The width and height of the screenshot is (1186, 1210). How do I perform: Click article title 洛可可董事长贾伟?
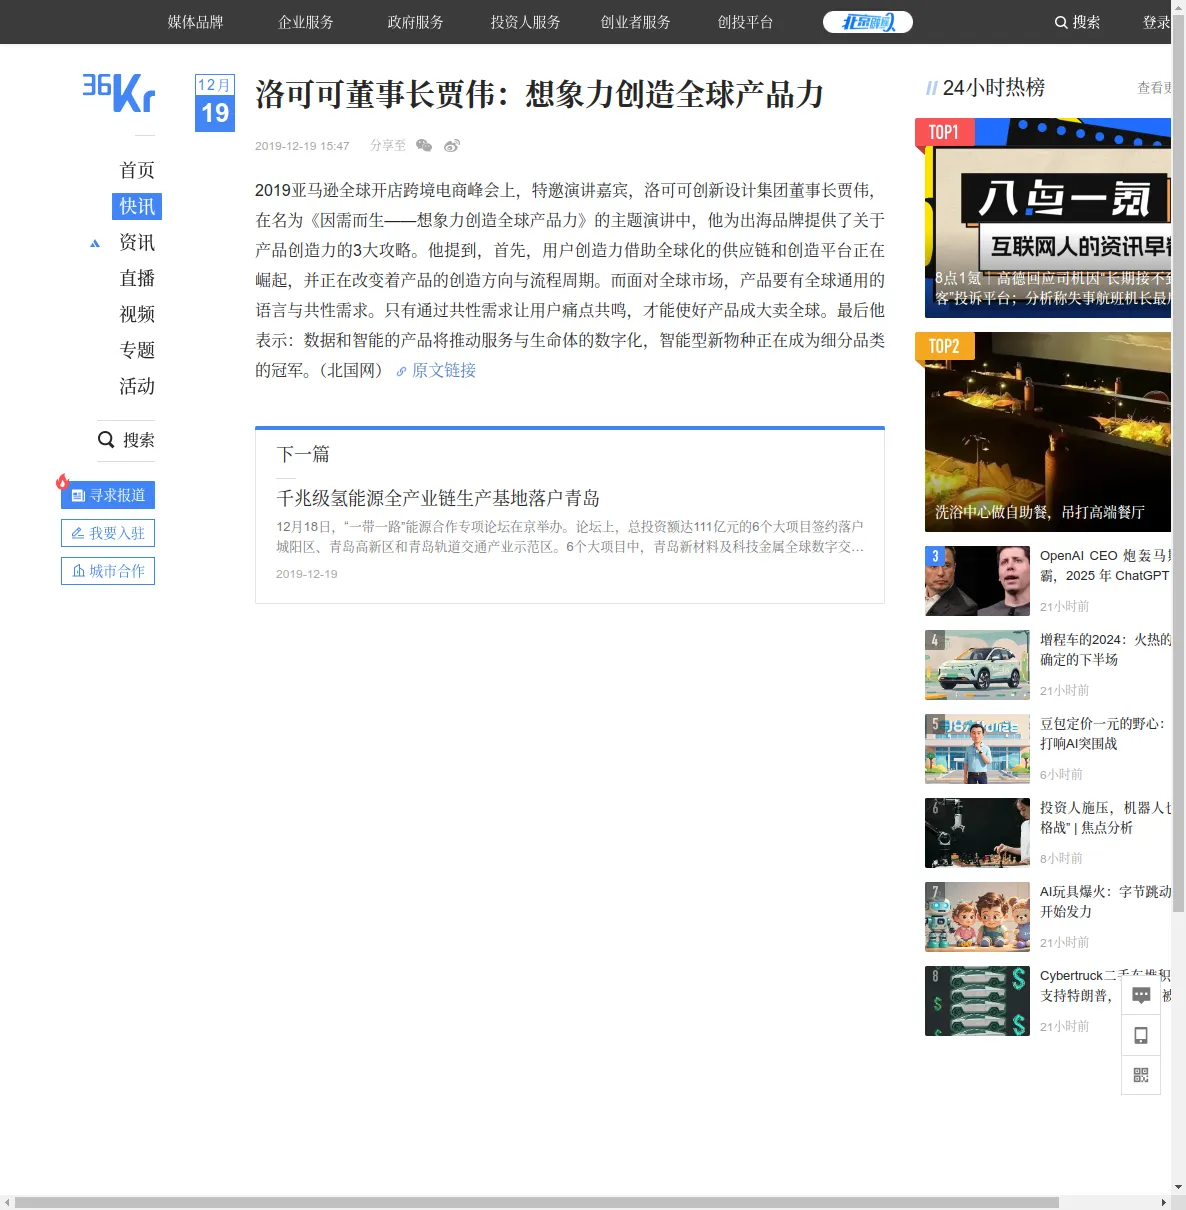(540, 95)
